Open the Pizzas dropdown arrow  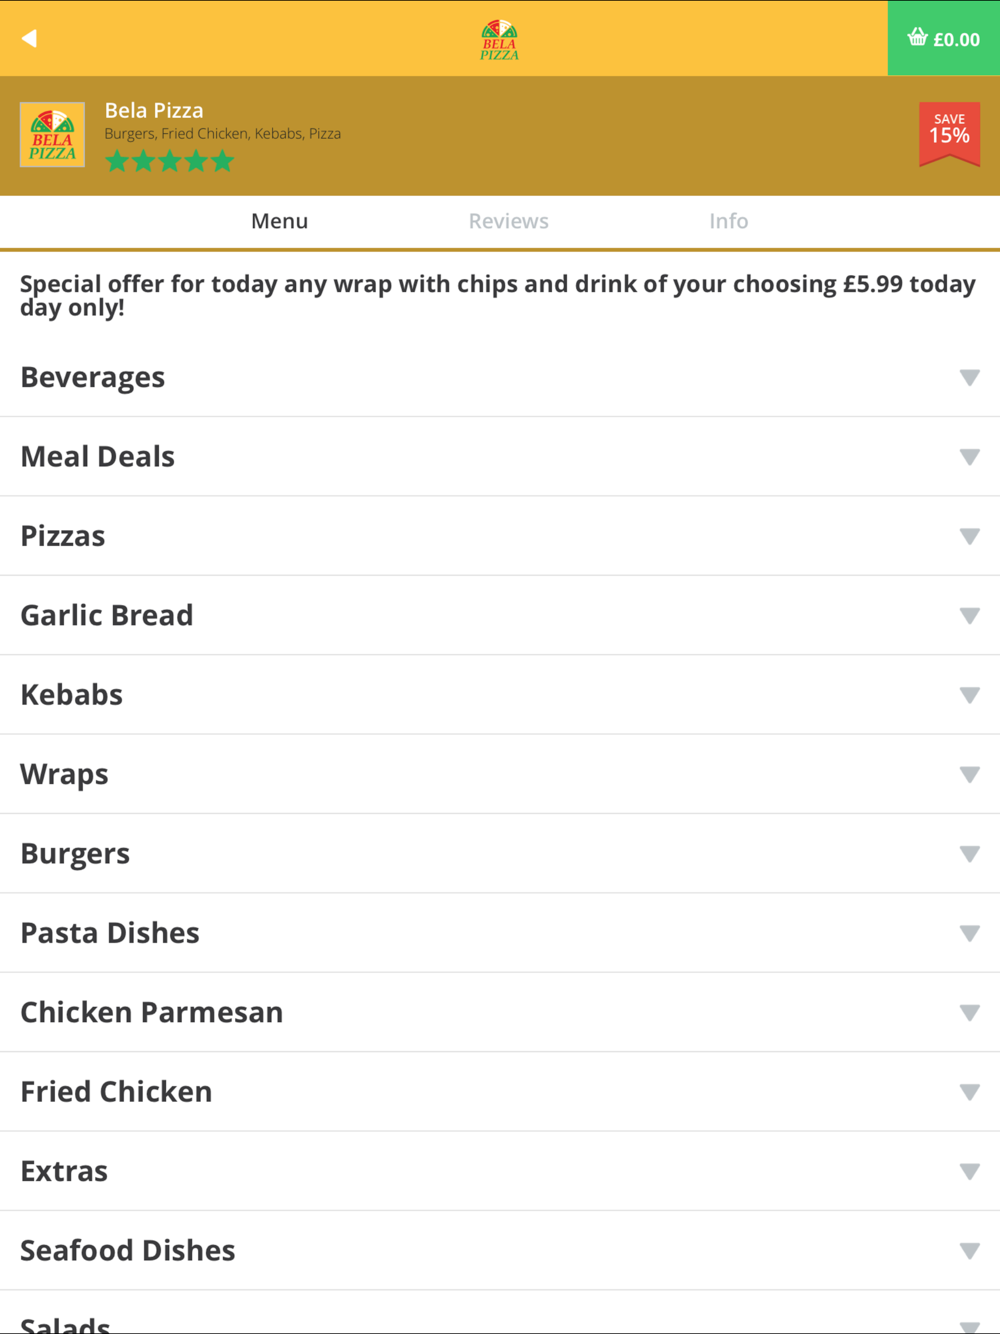click(x=969, y=537)
